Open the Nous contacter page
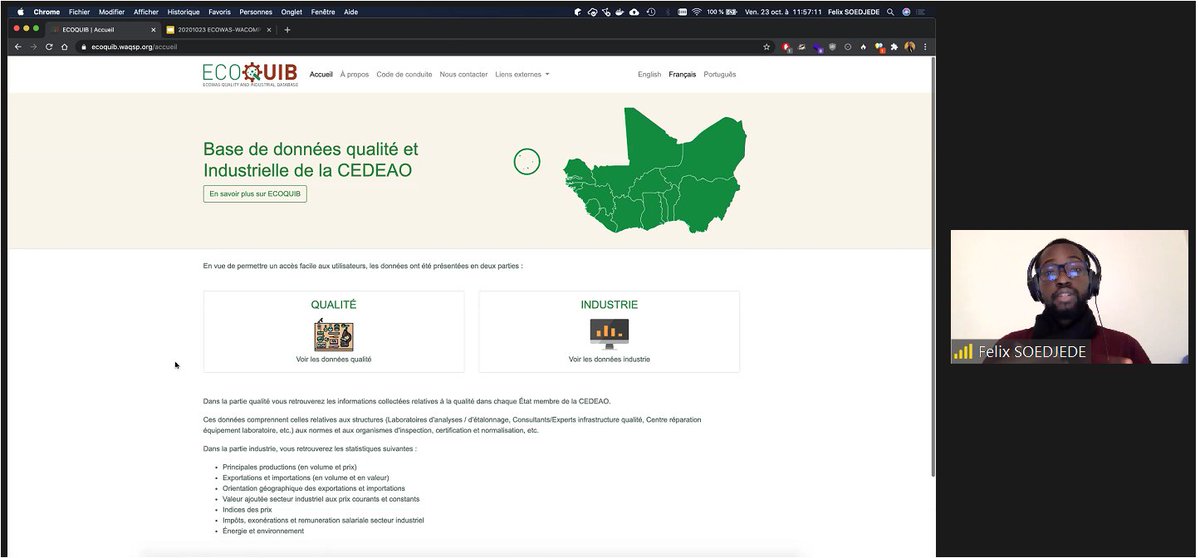This screenshot has width=1200, height=558. click(464, 74)
